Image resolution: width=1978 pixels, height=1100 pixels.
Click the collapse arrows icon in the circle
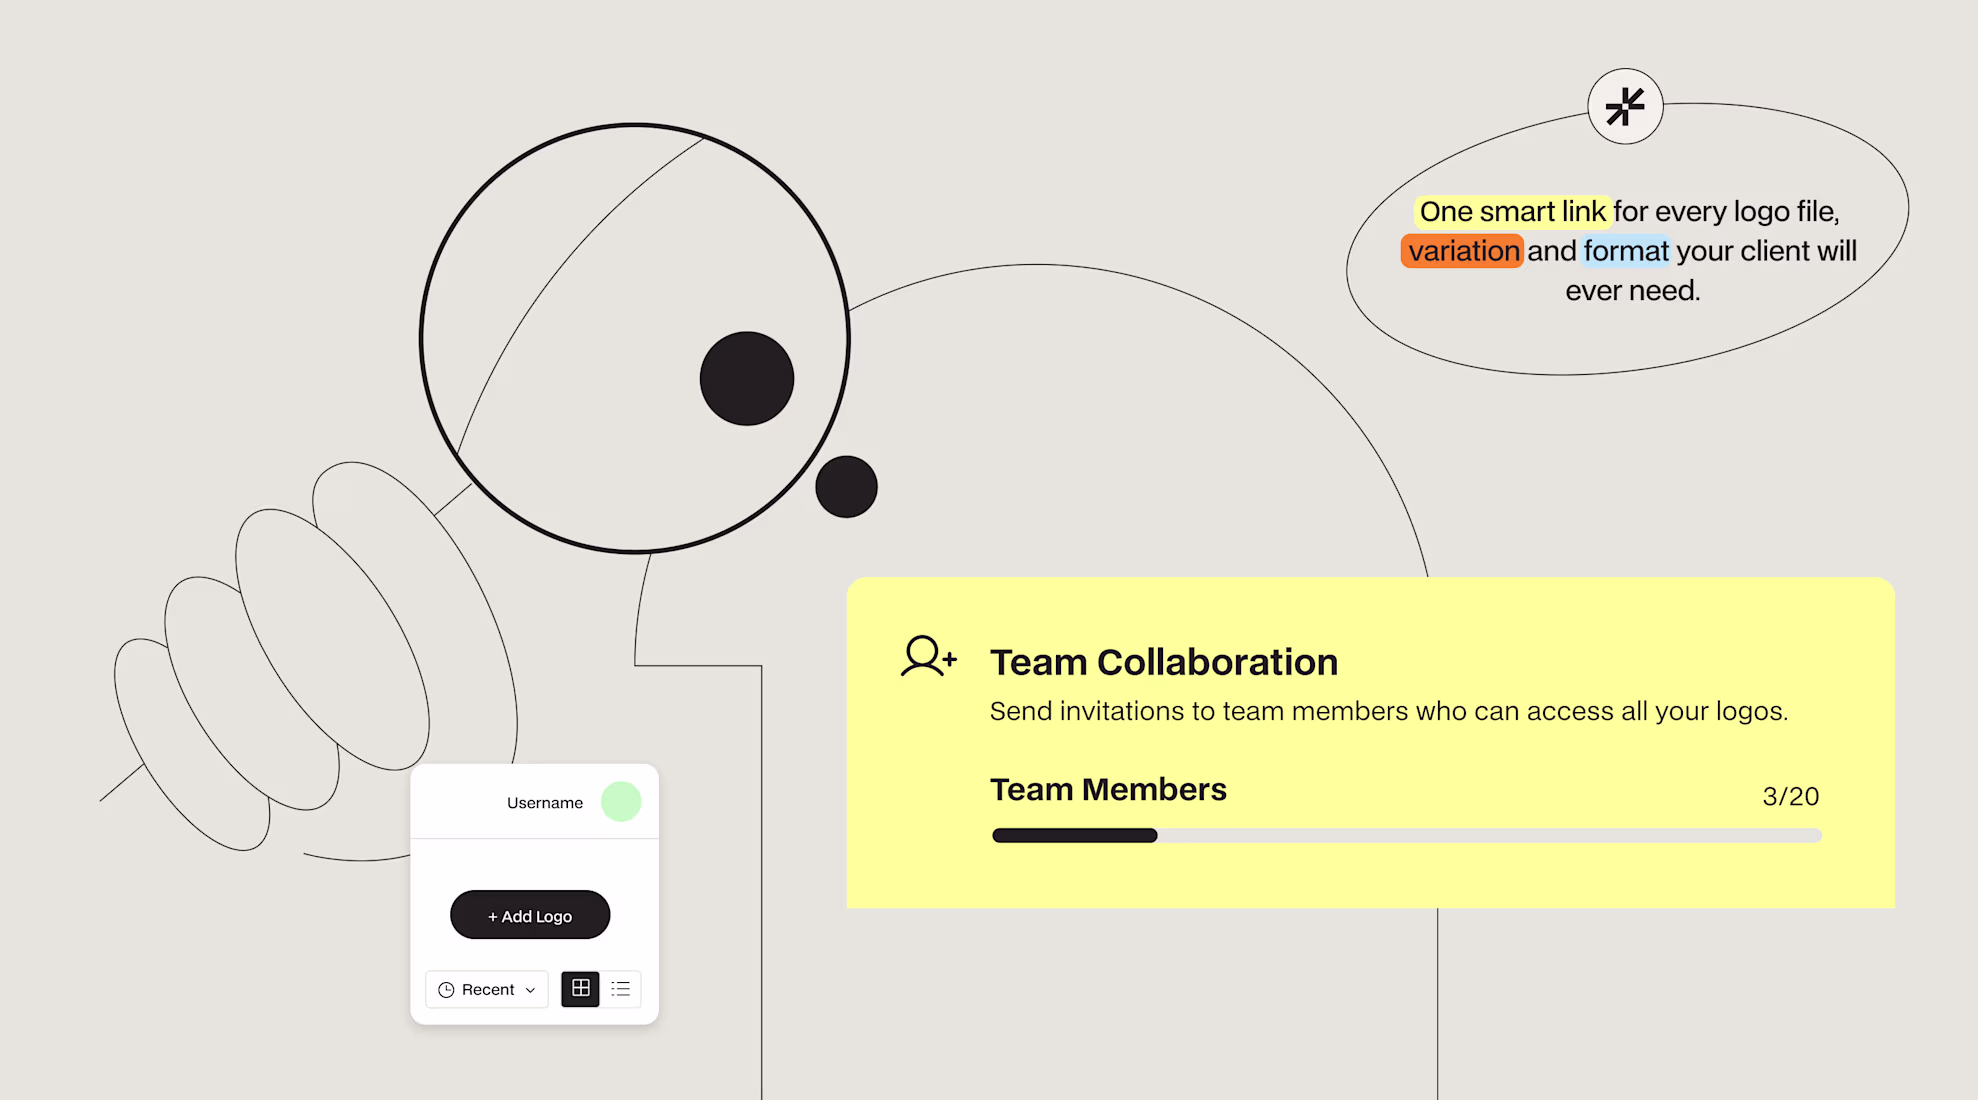tap(1625, 106)
